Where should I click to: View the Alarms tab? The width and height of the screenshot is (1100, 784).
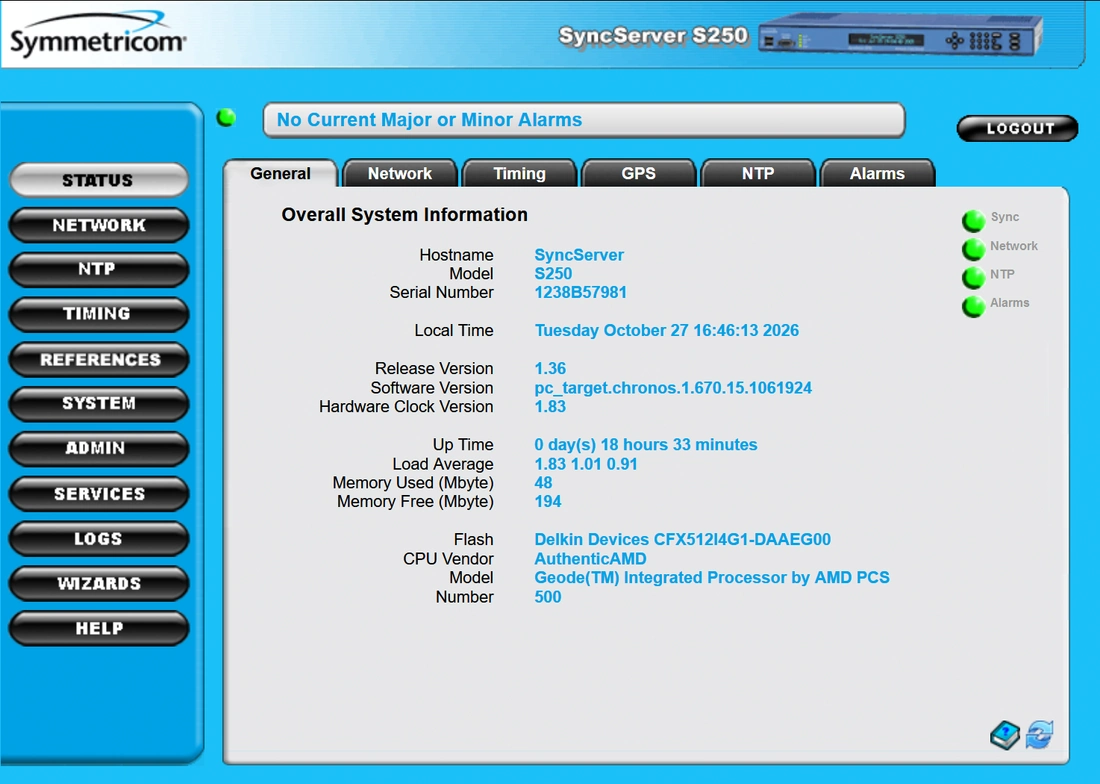(877, 173)
